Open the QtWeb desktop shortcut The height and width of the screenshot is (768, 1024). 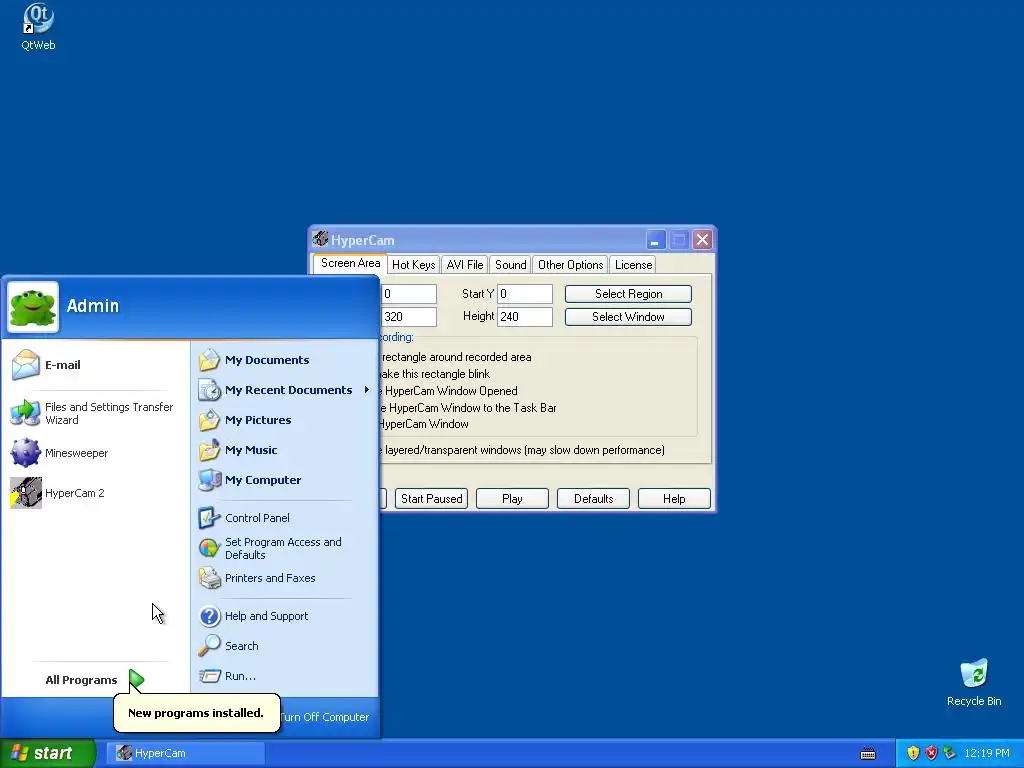(x=38, y=27)
